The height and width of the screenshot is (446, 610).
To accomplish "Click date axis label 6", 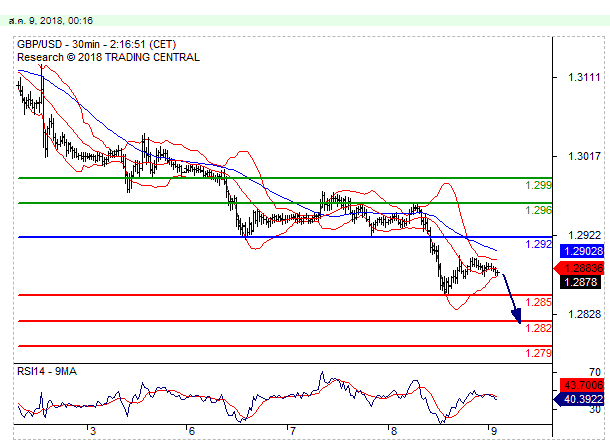I will [x=191, y=431].
